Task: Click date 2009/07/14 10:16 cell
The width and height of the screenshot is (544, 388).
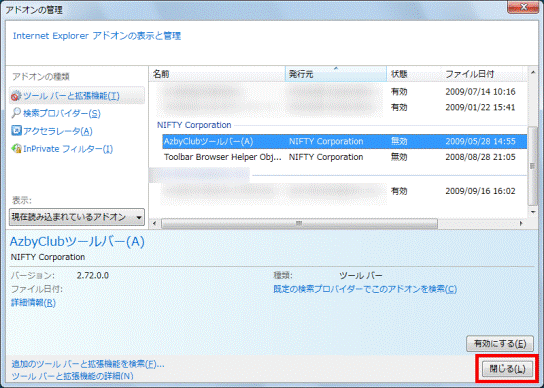Action: click(x=481, y=92)
